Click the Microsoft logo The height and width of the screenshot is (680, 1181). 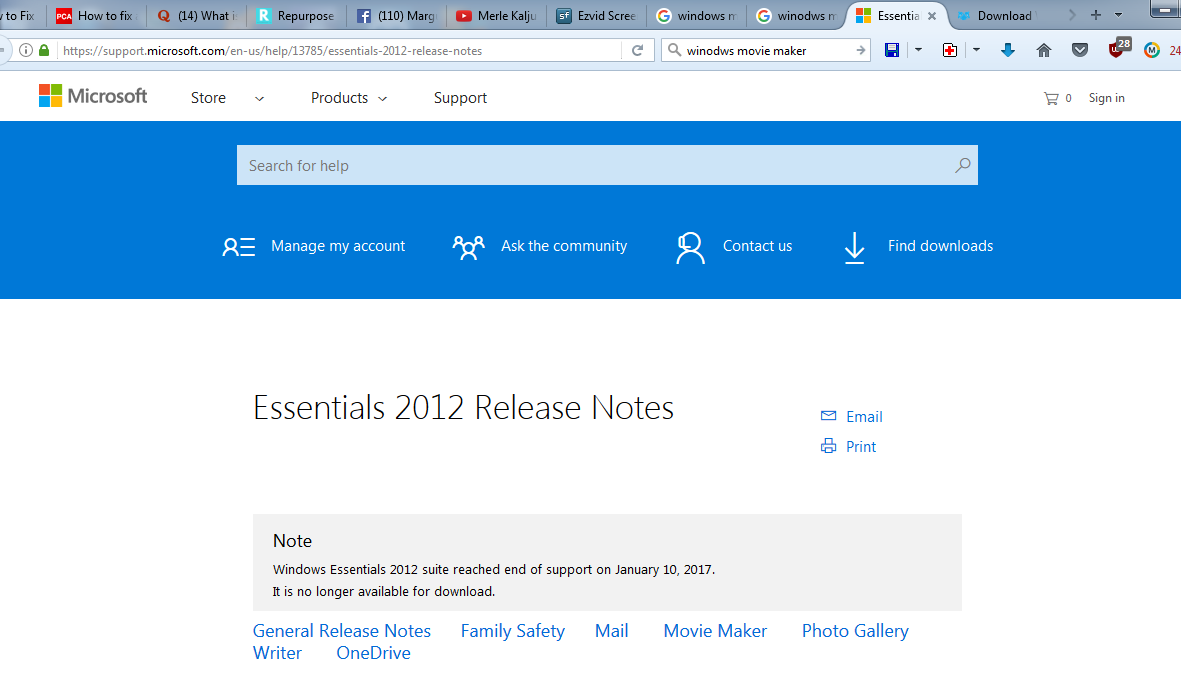tap(93, 96)
